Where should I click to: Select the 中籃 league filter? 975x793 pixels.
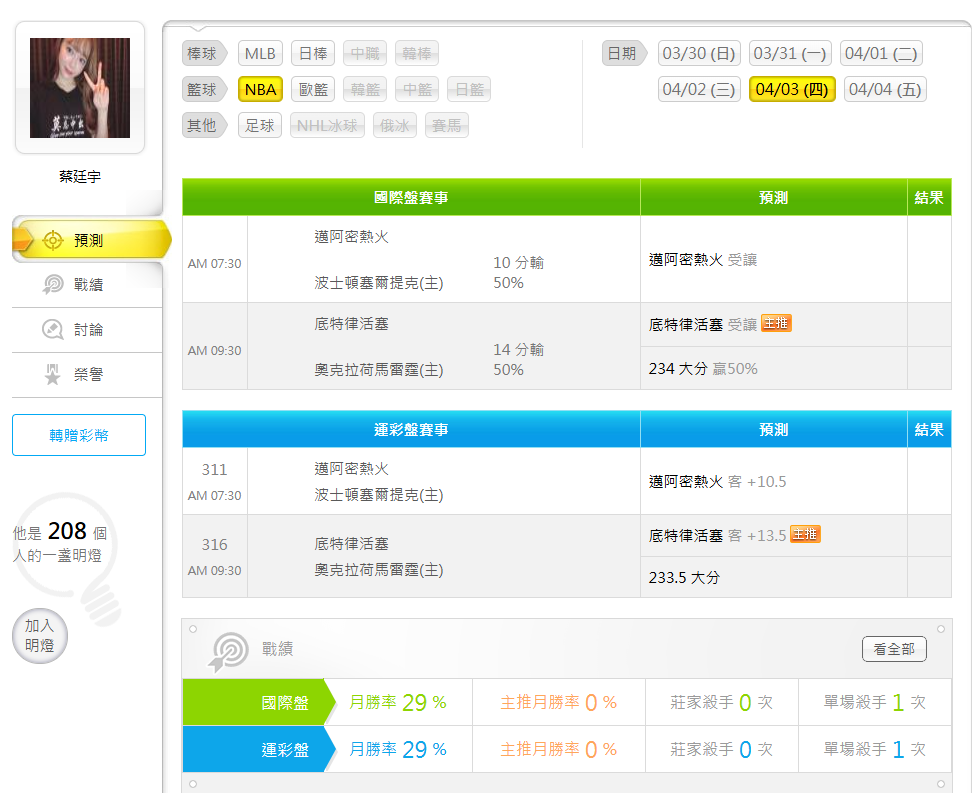[x=417, y=90]
